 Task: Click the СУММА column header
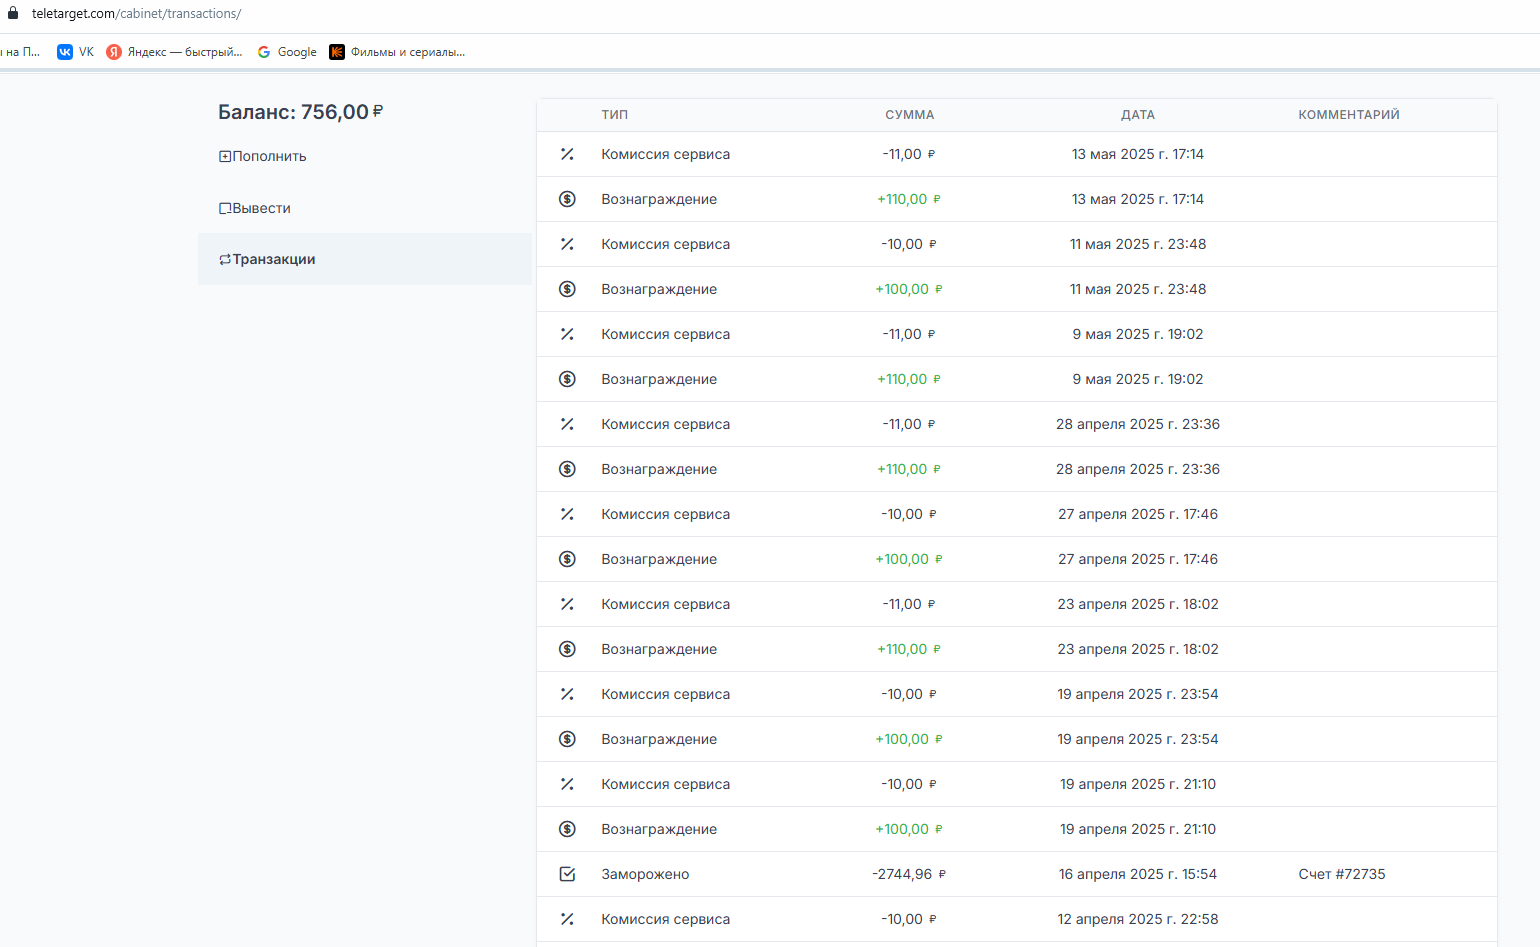[910, 115]
